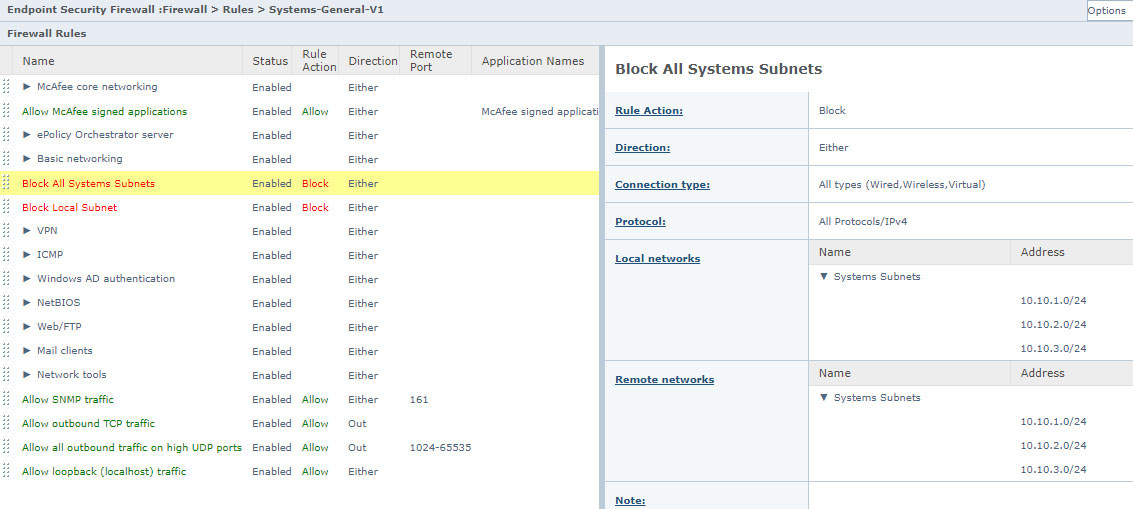Click drag handle of Allow McAfee signed applications row
1133x509 pixels.
[x=6, y=111]
